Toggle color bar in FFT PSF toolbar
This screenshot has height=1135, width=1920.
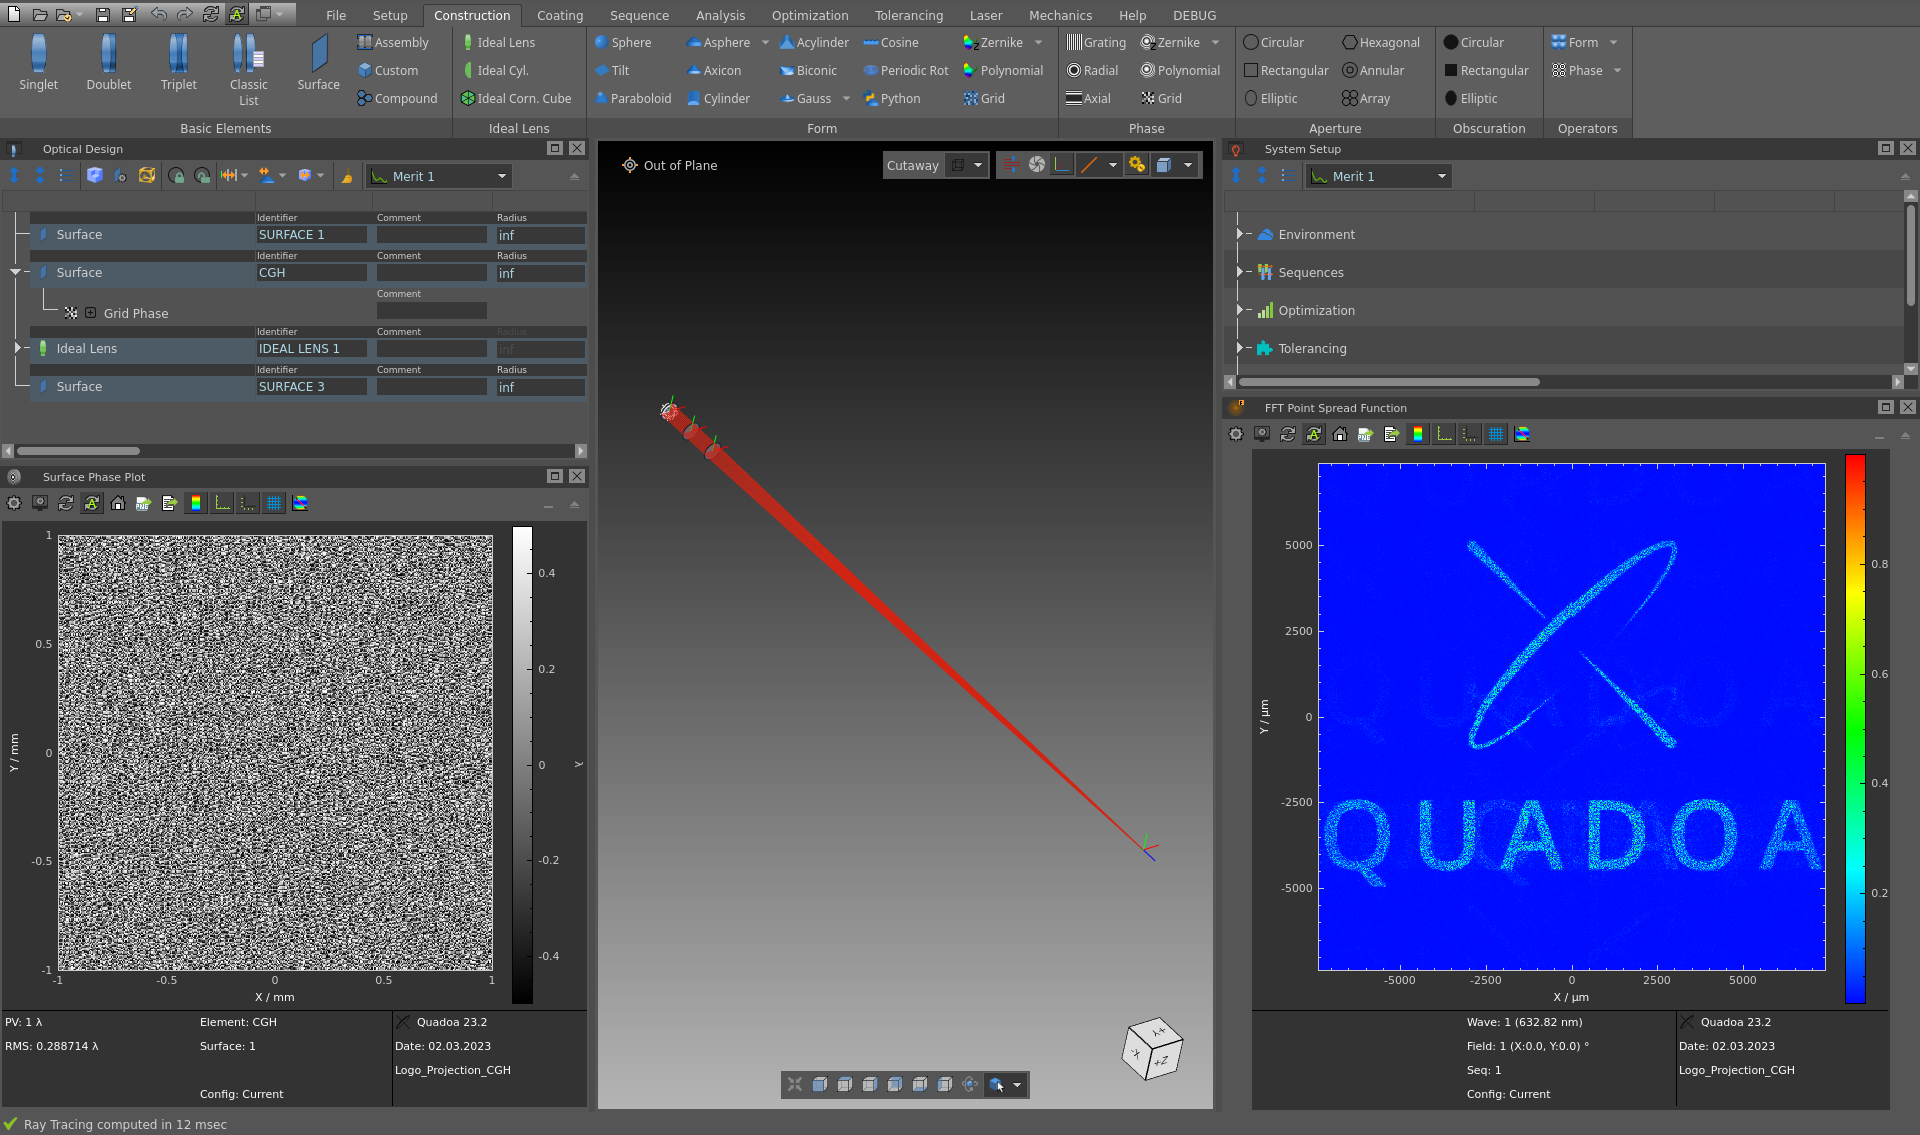point(1418,434)
